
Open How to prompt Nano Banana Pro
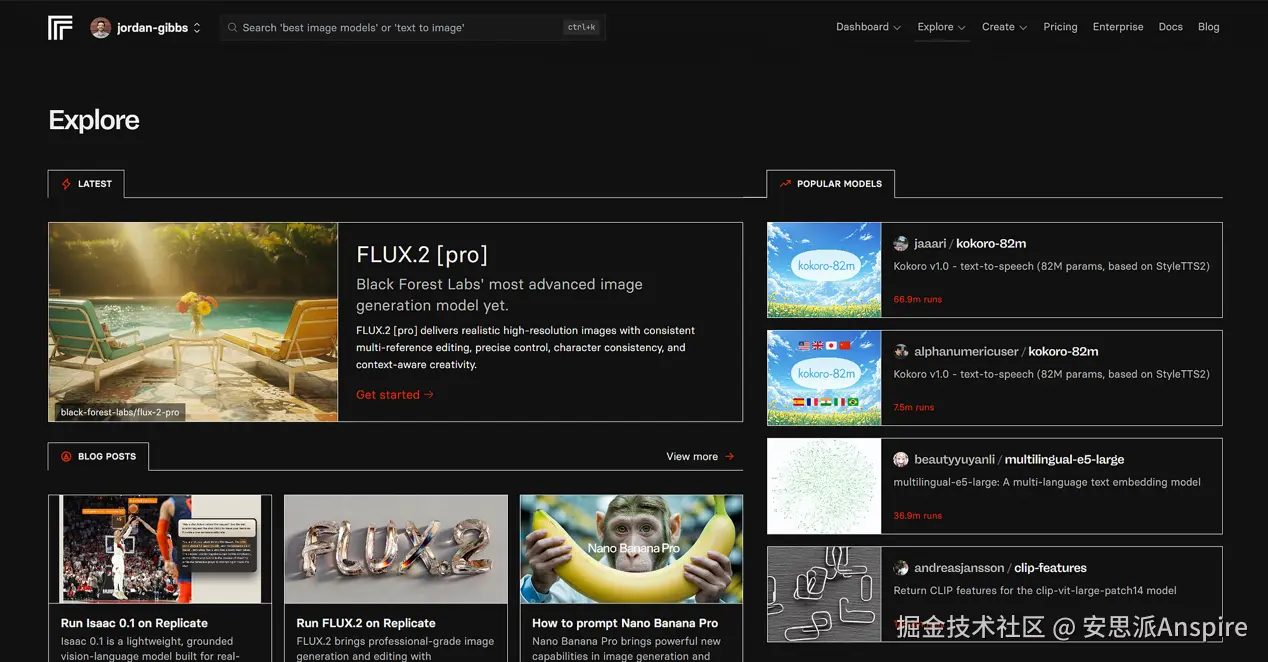tap(625, 623)
